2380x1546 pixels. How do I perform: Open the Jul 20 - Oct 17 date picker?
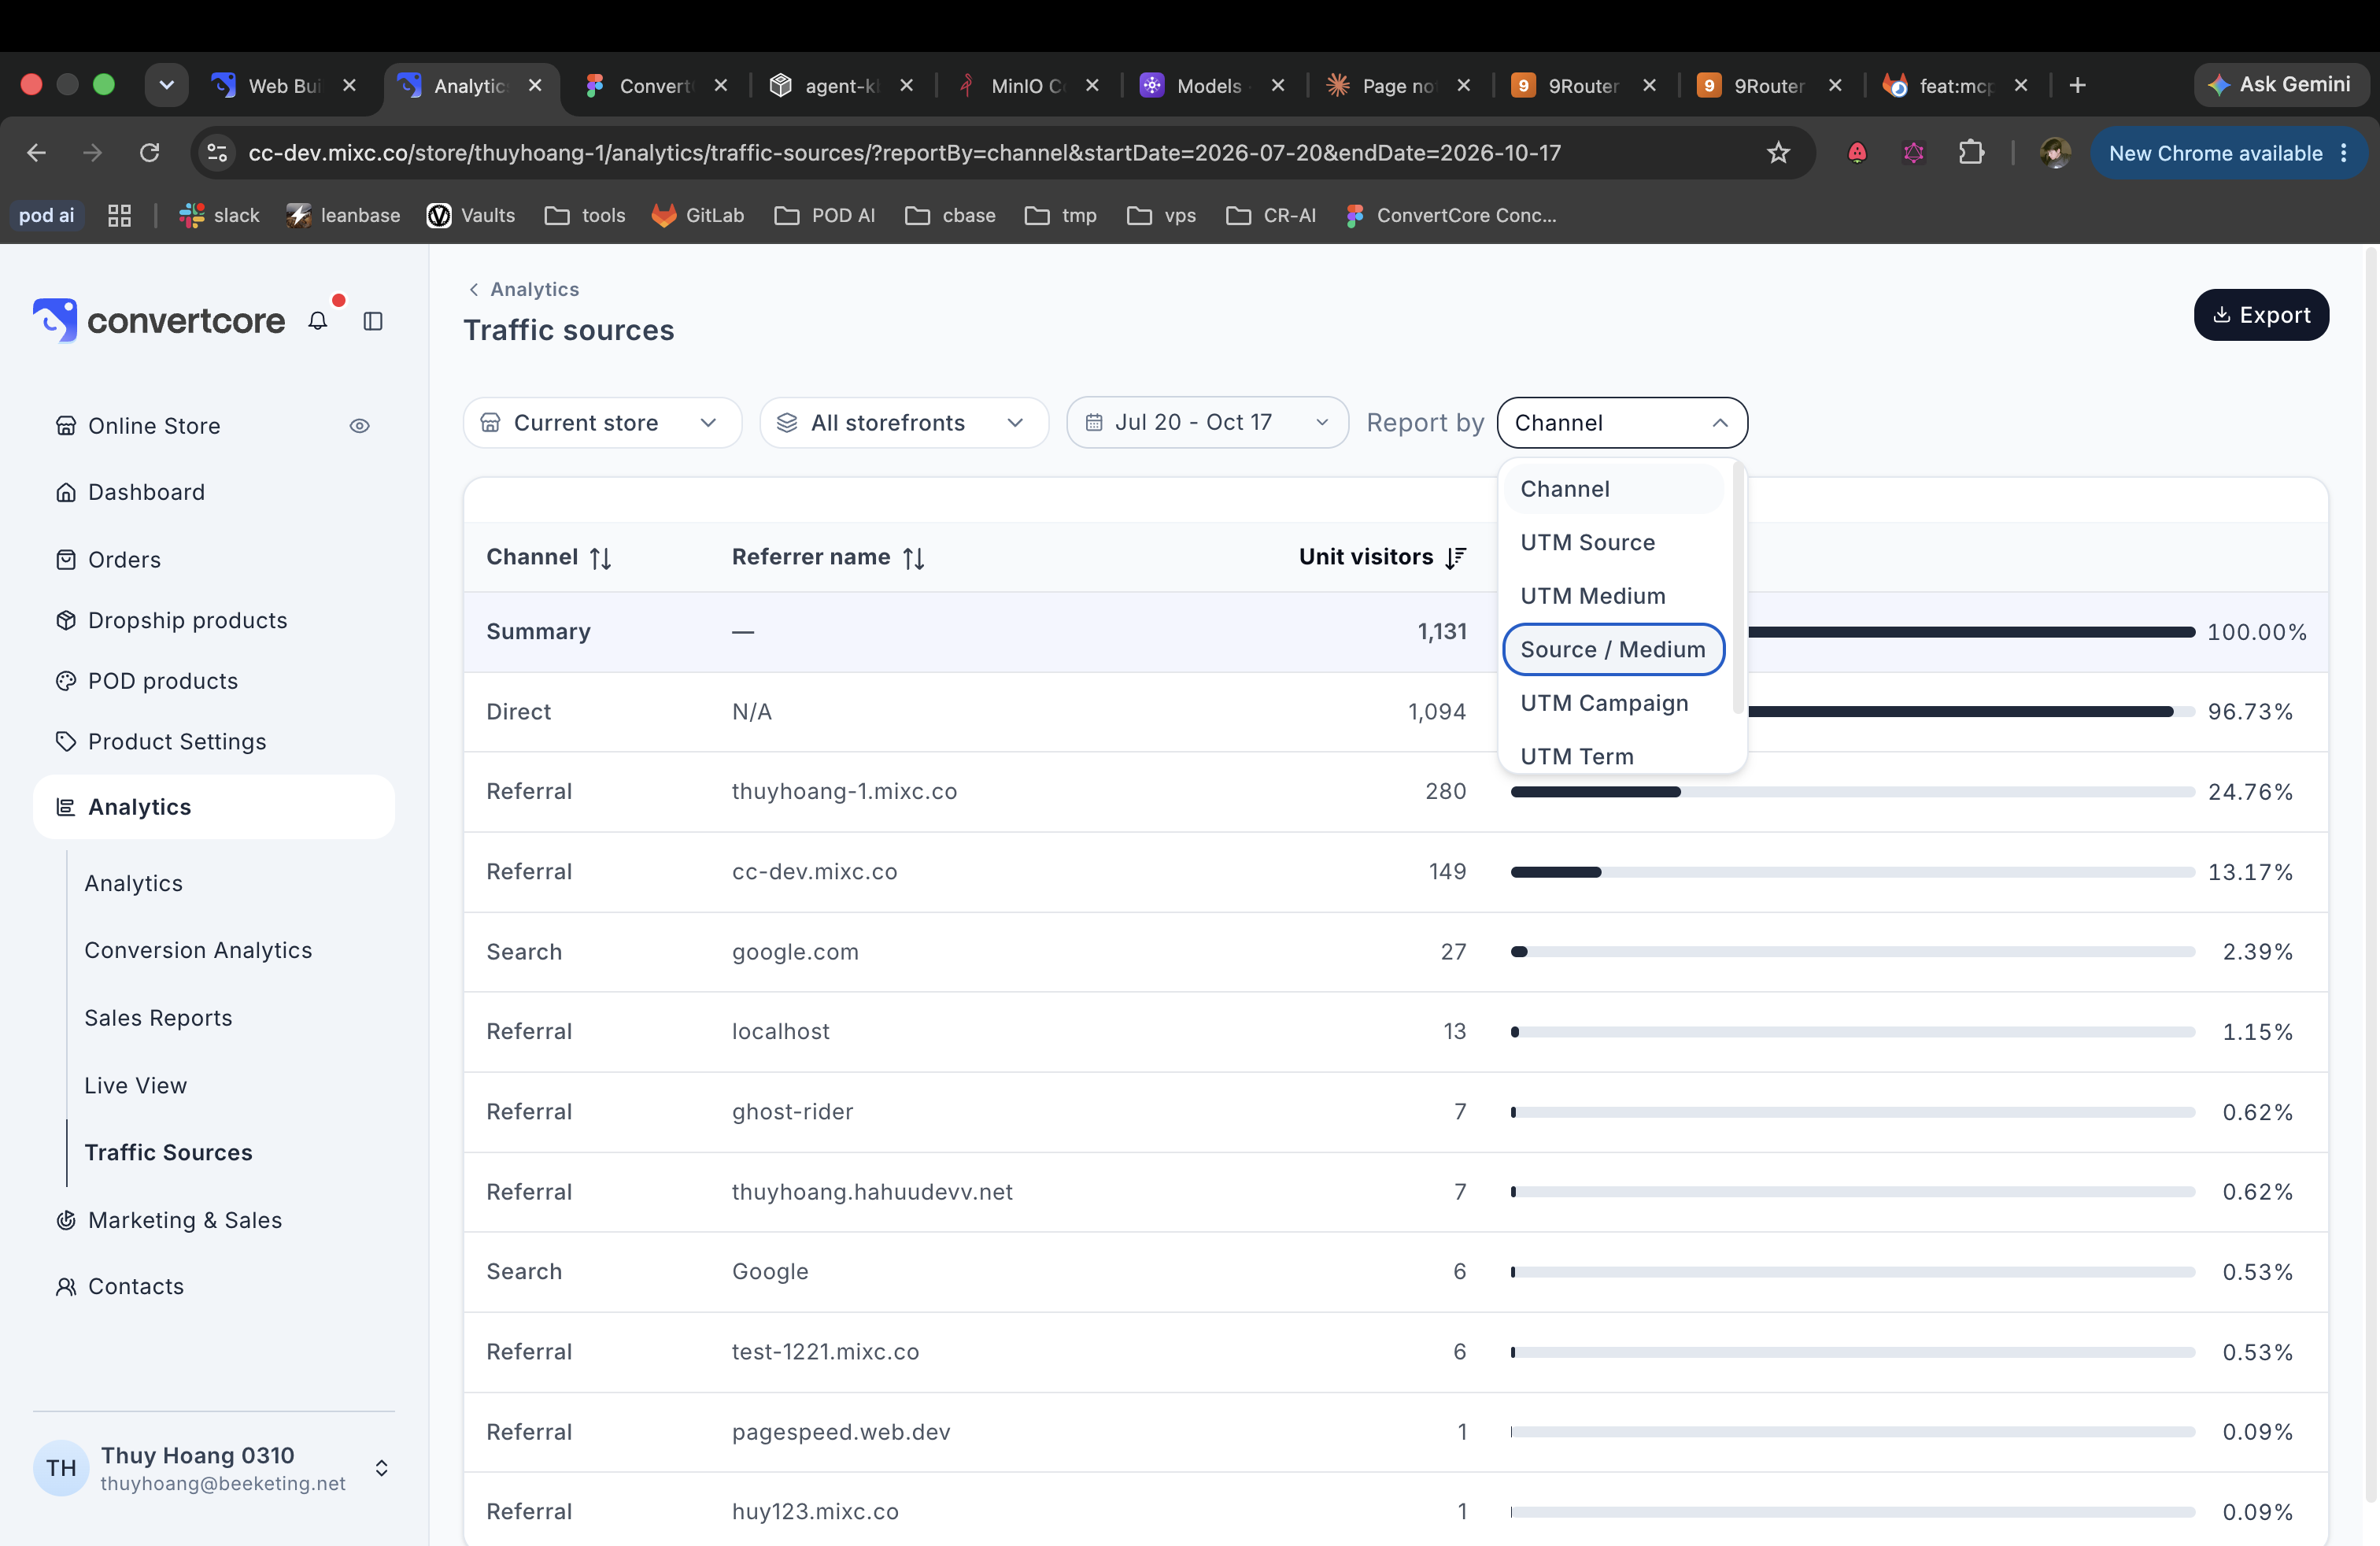1207,423
